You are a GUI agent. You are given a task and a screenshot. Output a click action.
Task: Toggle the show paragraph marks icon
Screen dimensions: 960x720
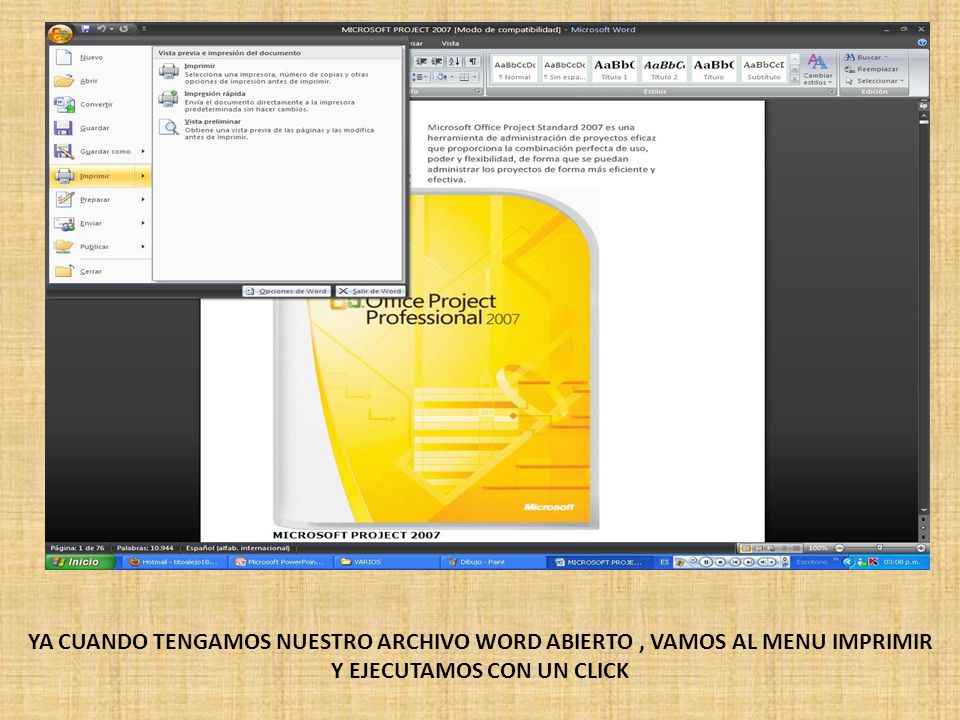473,61
